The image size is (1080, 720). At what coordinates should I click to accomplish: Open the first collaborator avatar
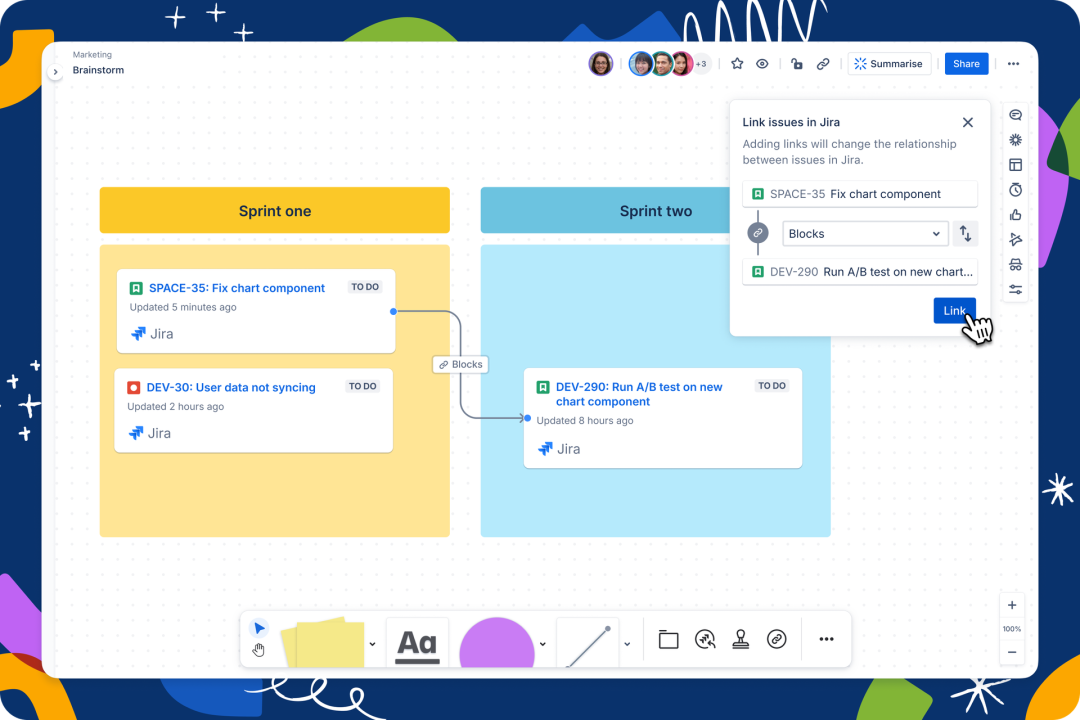[601, 63]
